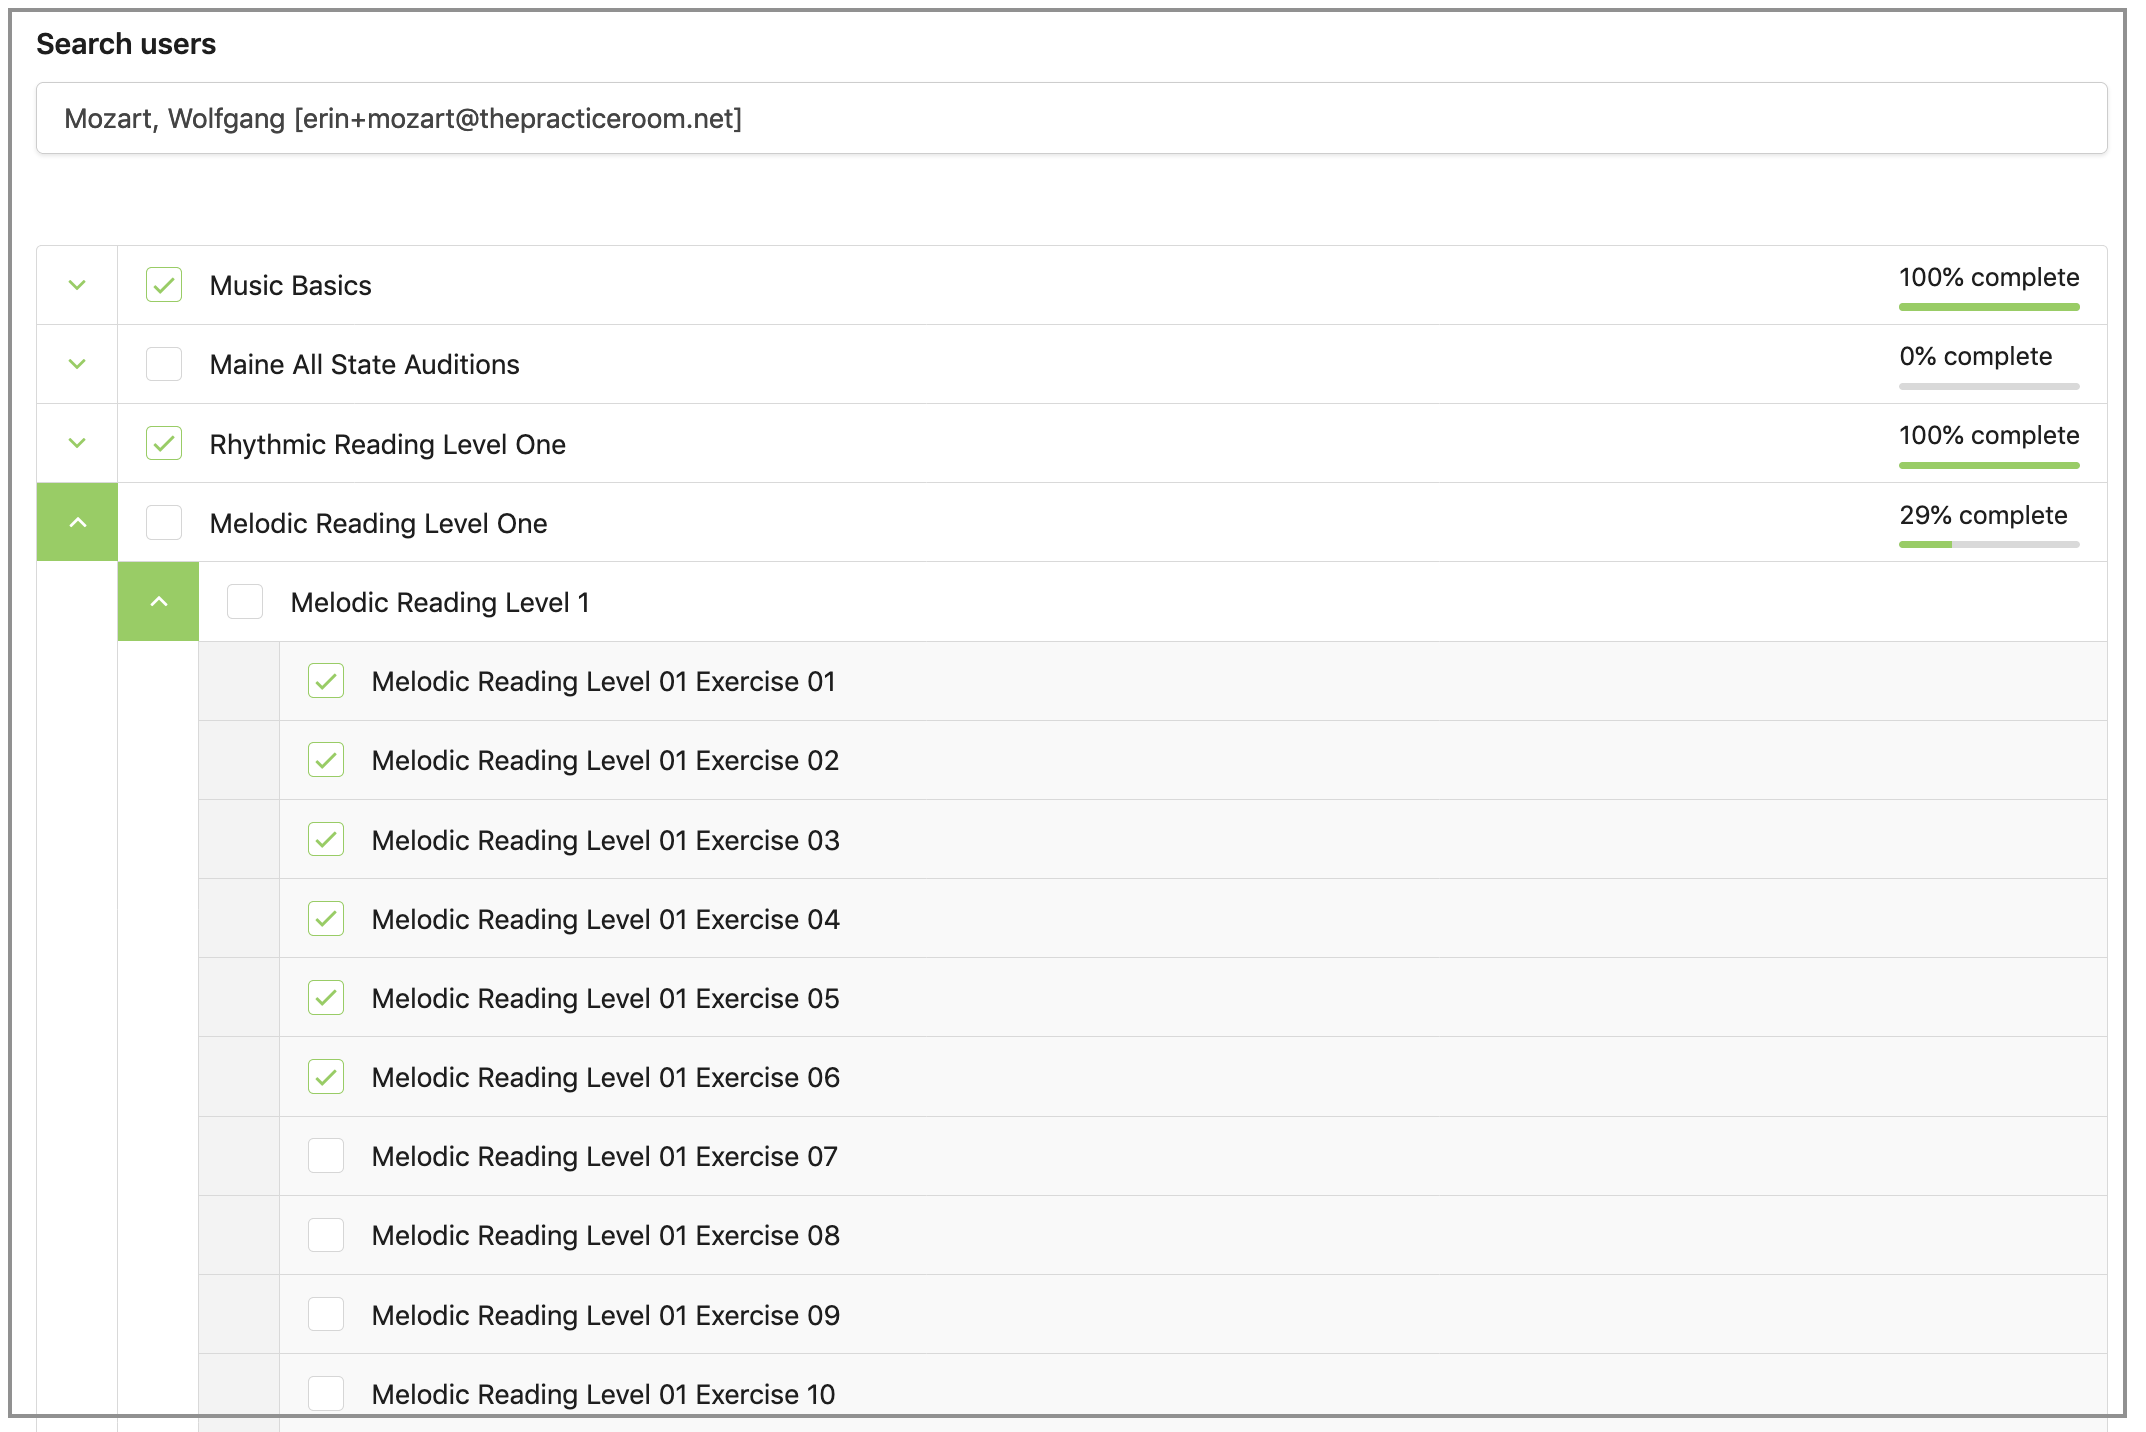The image size is (2146, 1432).
Task: Uncheck Exercise 01 checkbox
Action: click(x=326, y=681)
